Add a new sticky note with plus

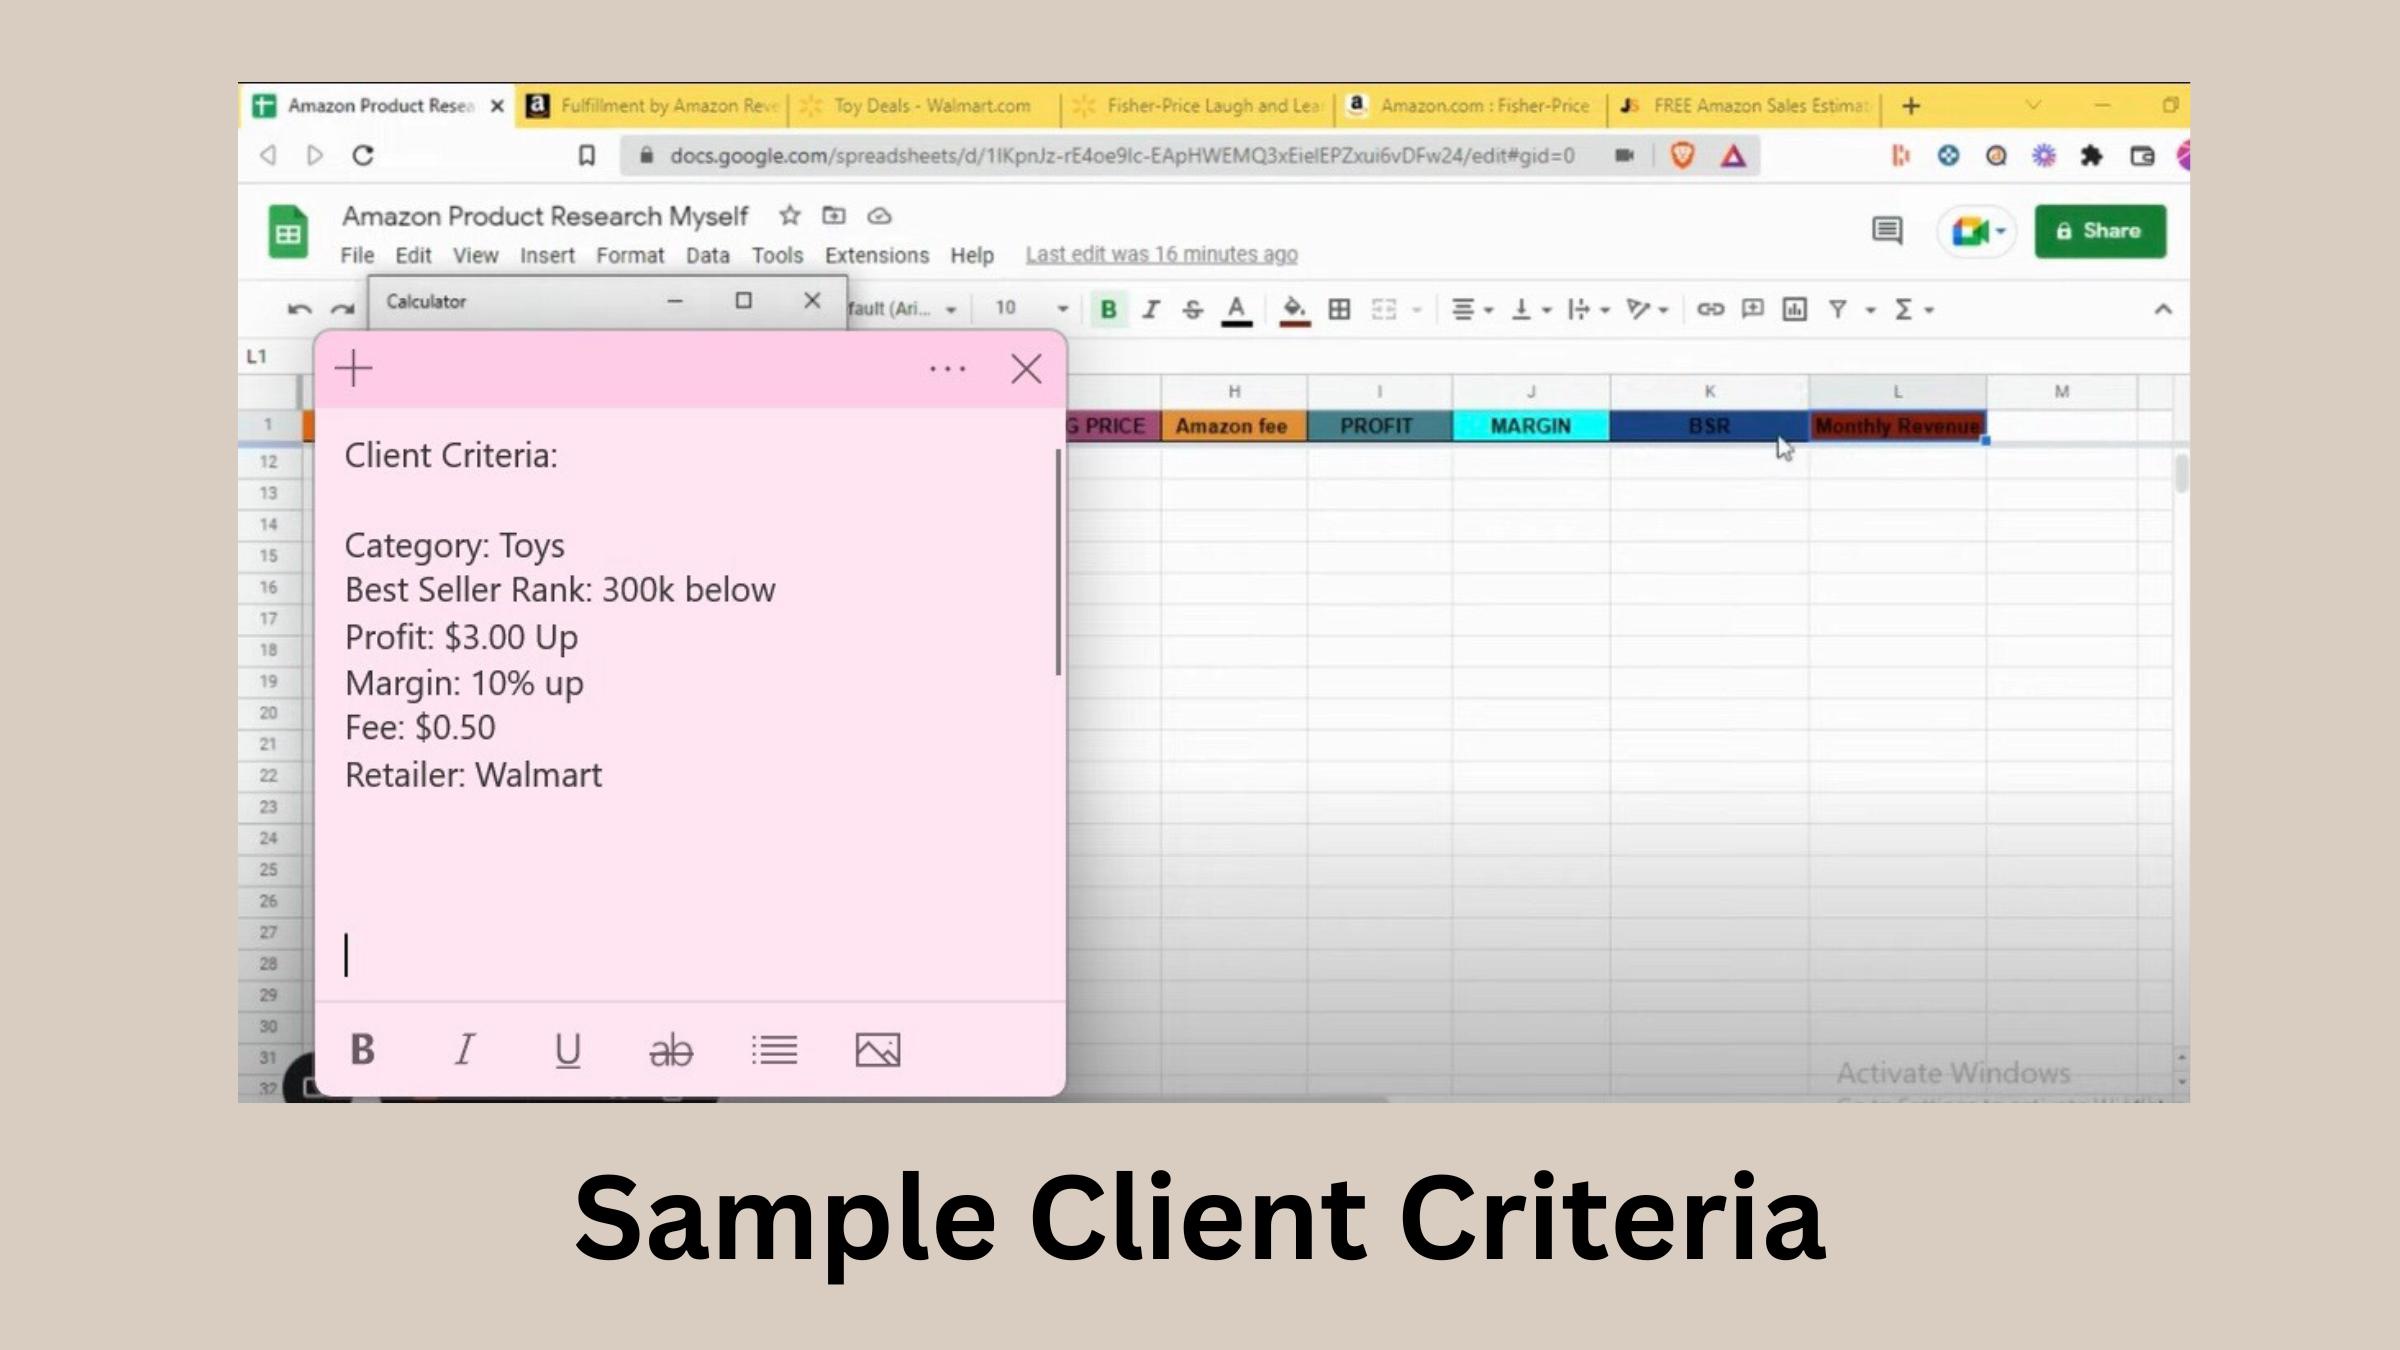[353, 369]
